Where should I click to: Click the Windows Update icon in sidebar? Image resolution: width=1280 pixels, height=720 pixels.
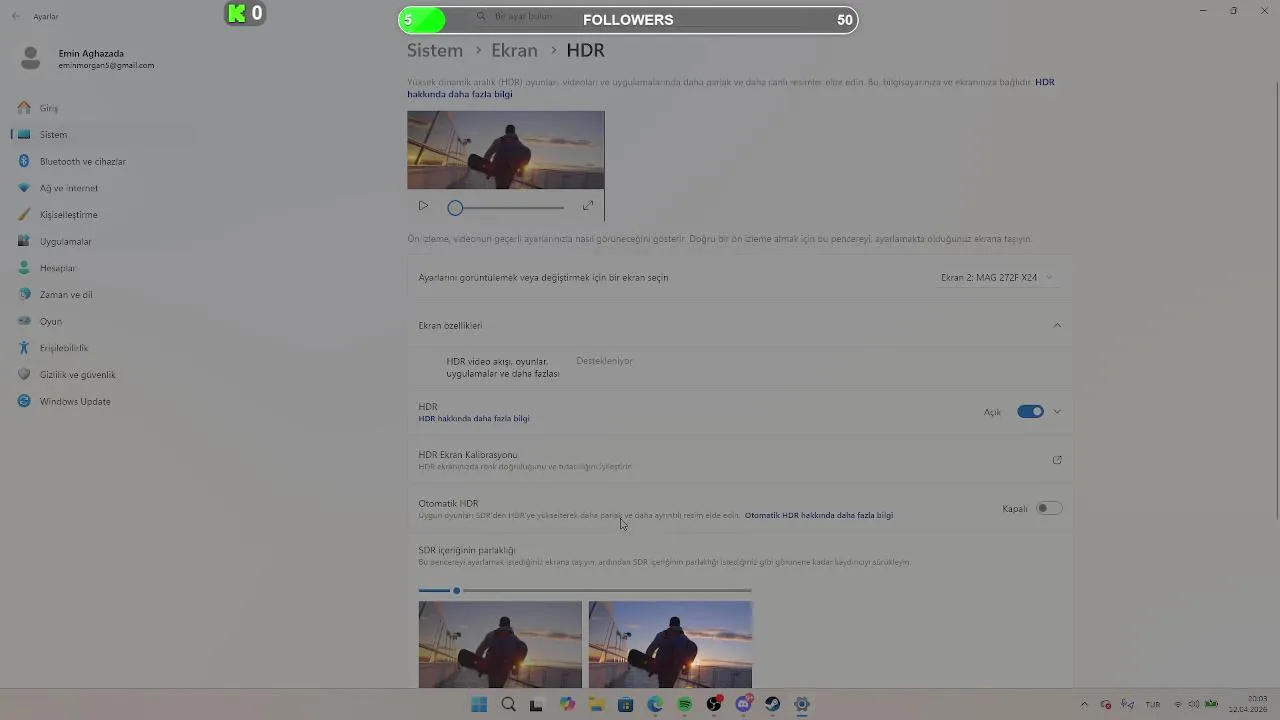(x=24, y=401)
